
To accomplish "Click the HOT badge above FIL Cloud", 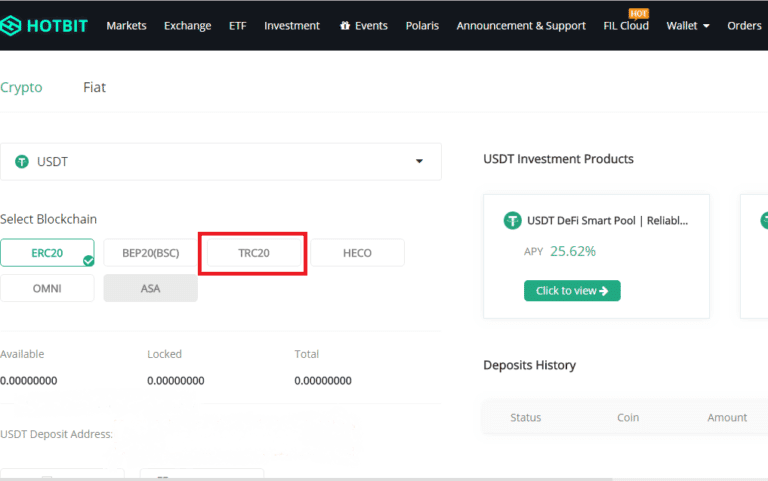I will [x=639, y=14].
